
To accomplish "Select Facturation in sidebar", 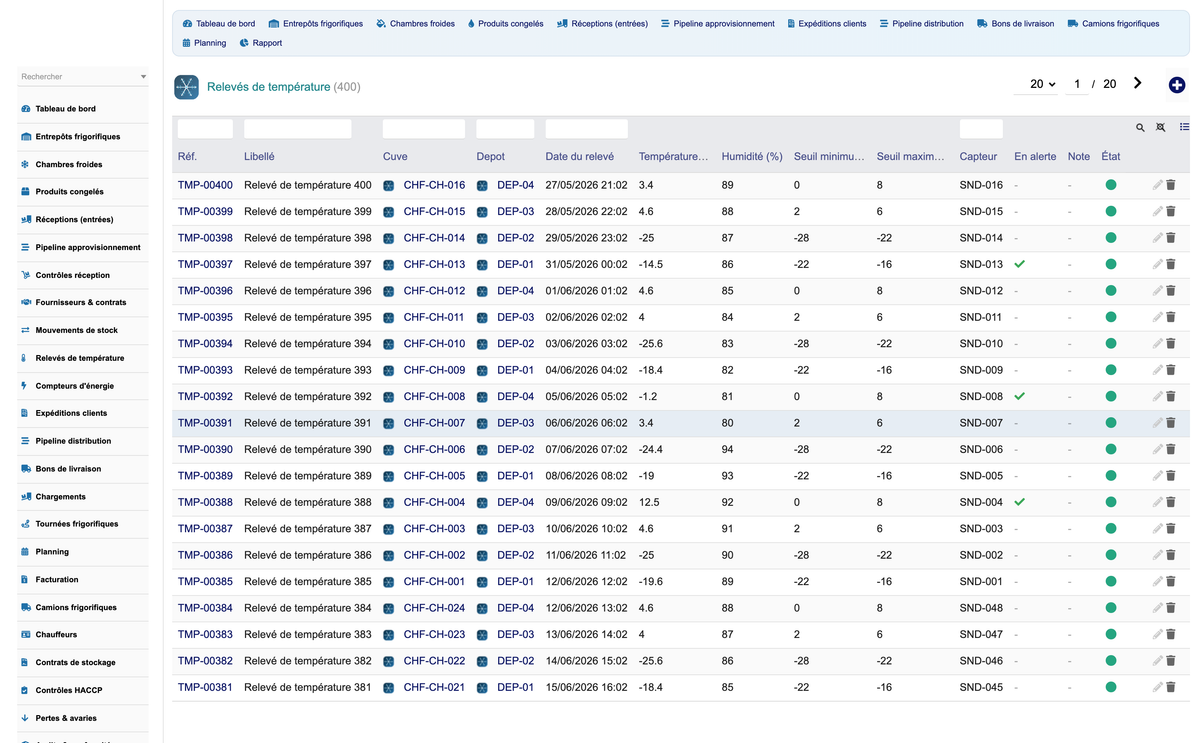I will point(57,579).
